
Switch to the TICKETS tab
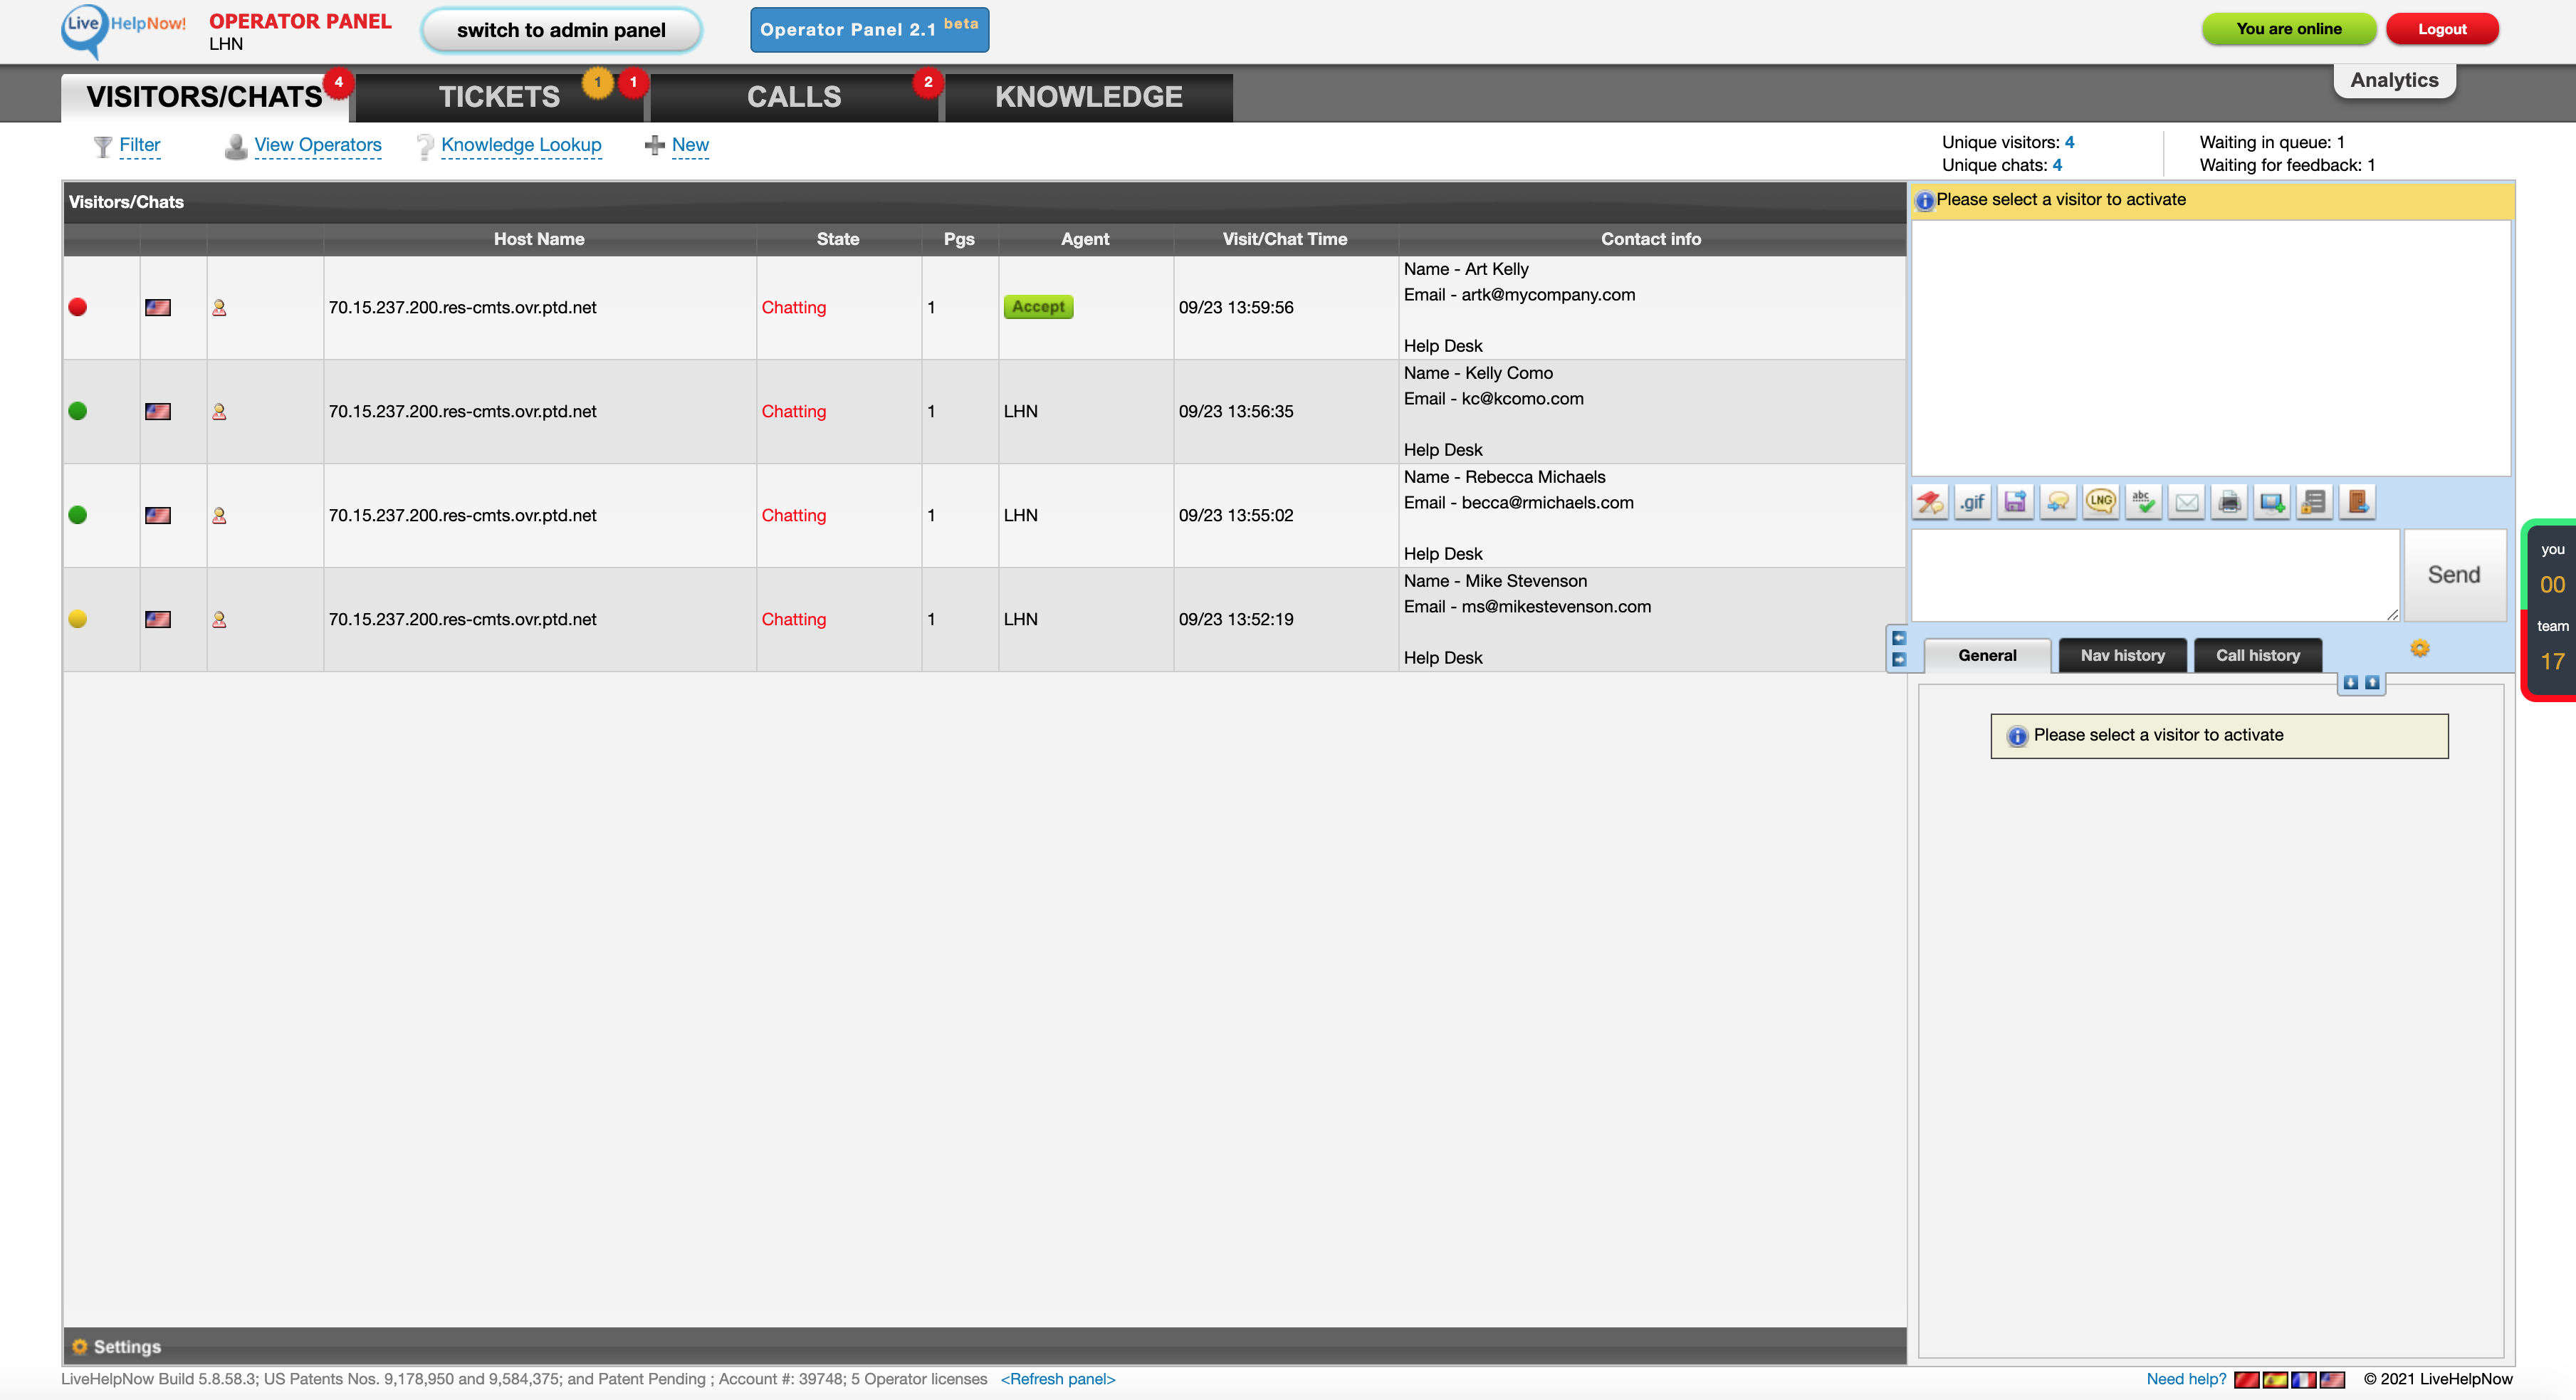[x=499, y=97]
